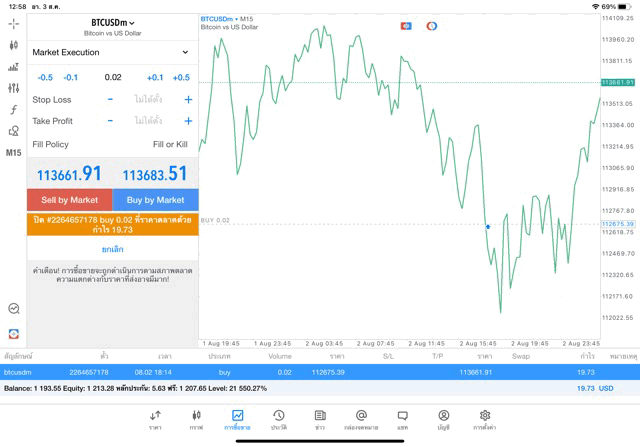Select the crosshair tool in left sidebar
The image size is (640, 447).
point(13,23)
